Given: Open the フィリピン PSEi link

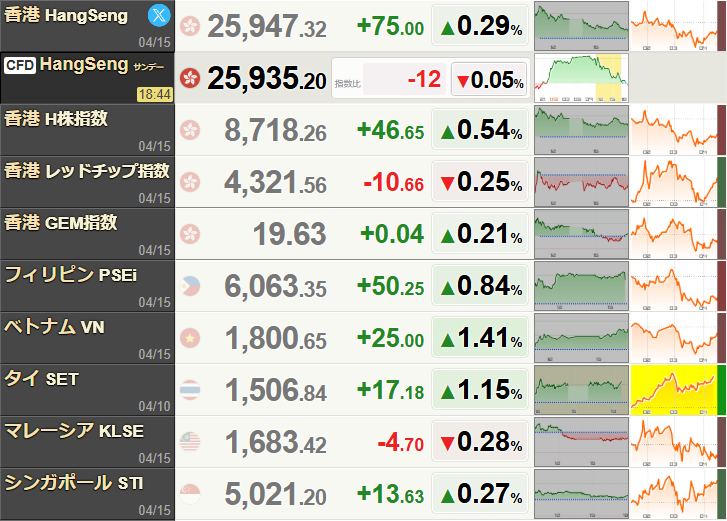Looking at the screenshot, I should (x=70, y=275).
